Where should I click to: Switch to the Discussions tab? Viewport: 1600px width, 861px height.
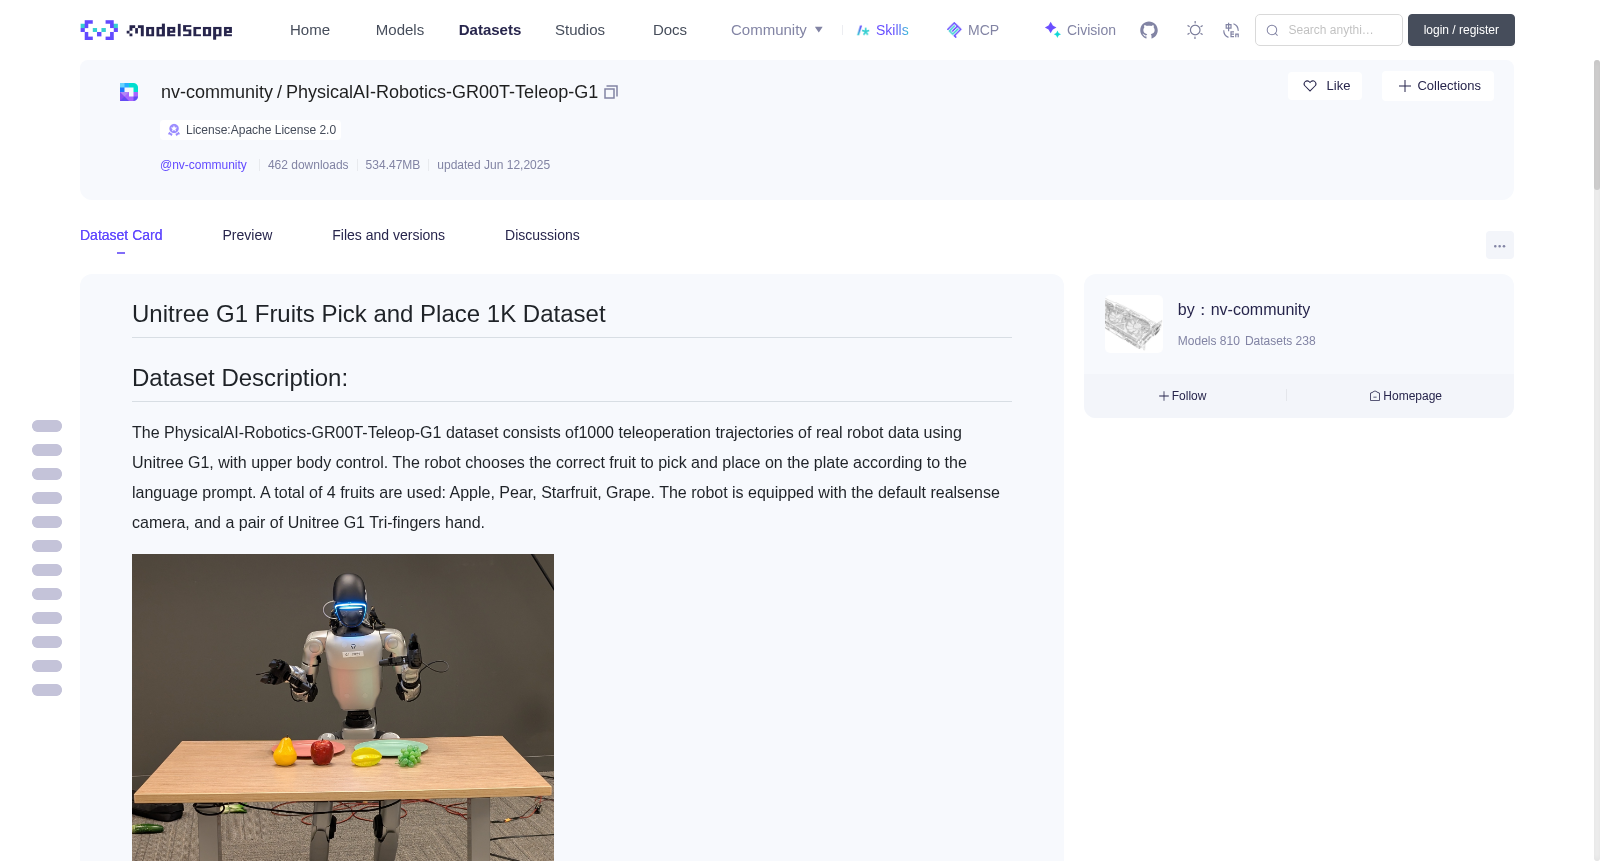(542, 235)
